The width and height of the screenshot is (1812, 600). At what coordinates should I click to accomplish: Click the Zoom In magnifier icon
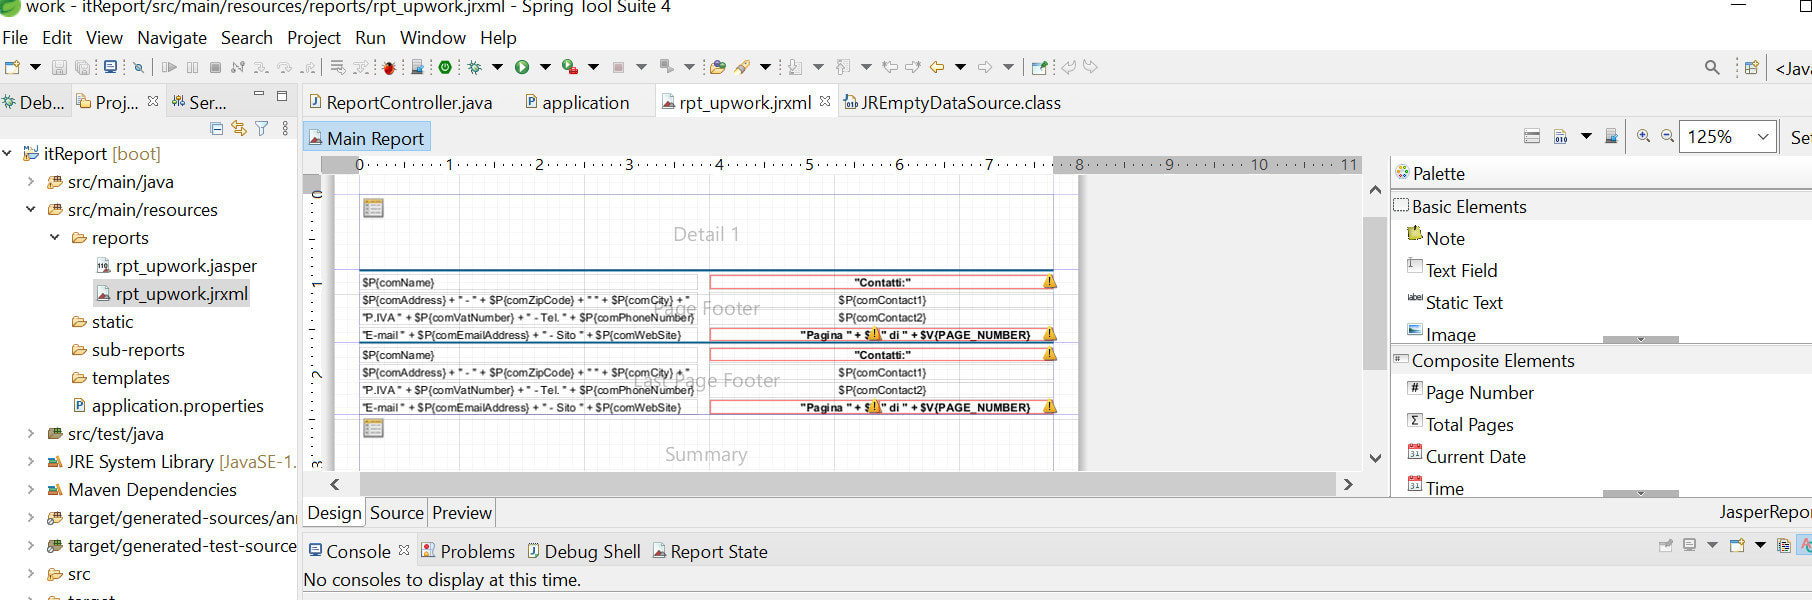pos(1643,136)
